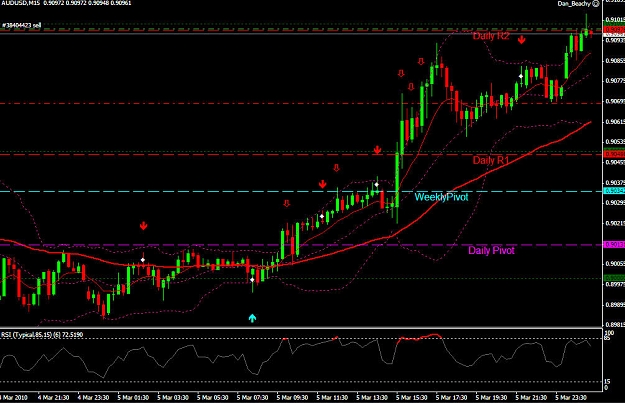Click the RSI (Typical,85,15) indicator label
Image resolution: width=625 pixels, height=404 pixels.
(42, 335)
